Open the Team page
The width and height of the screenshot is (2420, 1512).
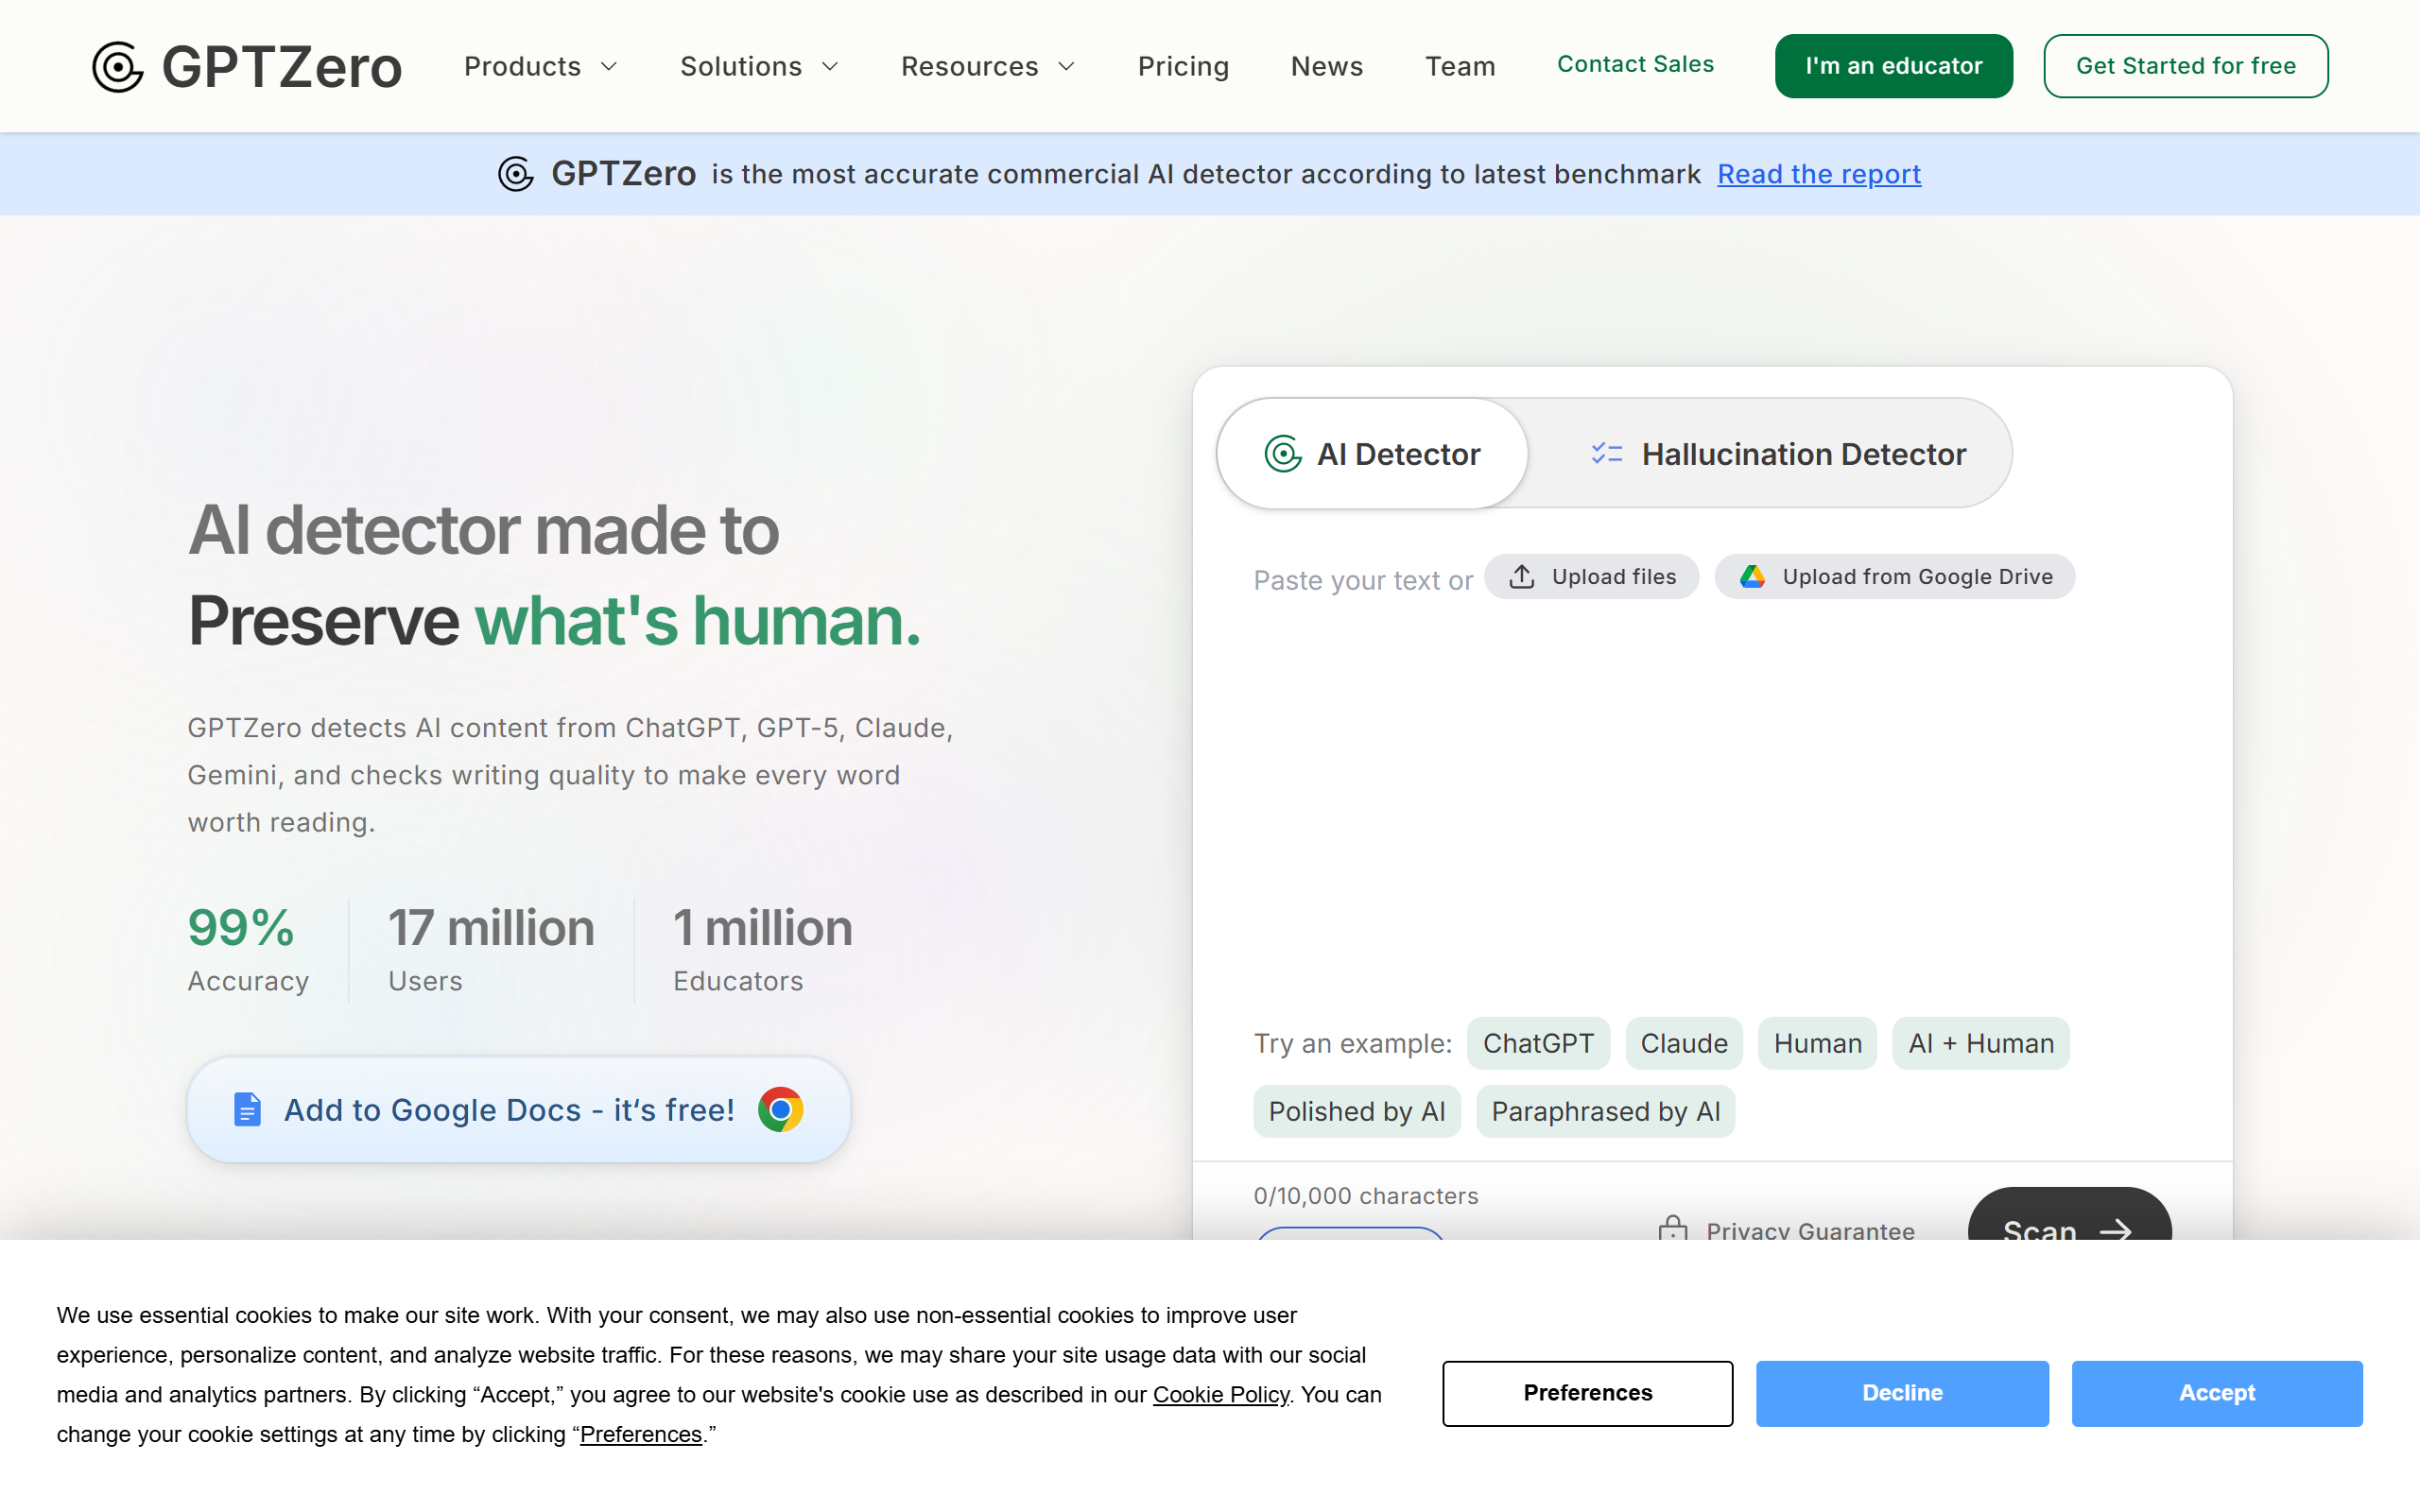[1460, 67]
